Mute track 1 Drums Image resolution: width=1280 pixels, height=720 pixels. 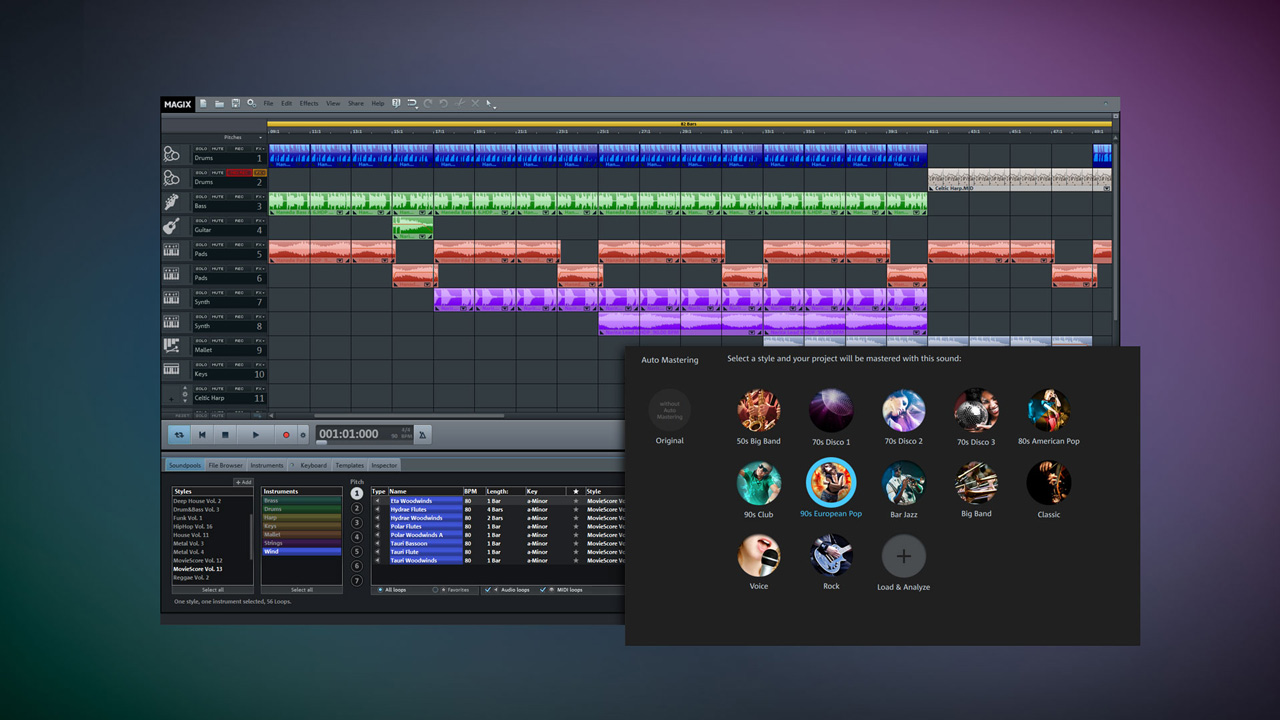tap(216, 148)
